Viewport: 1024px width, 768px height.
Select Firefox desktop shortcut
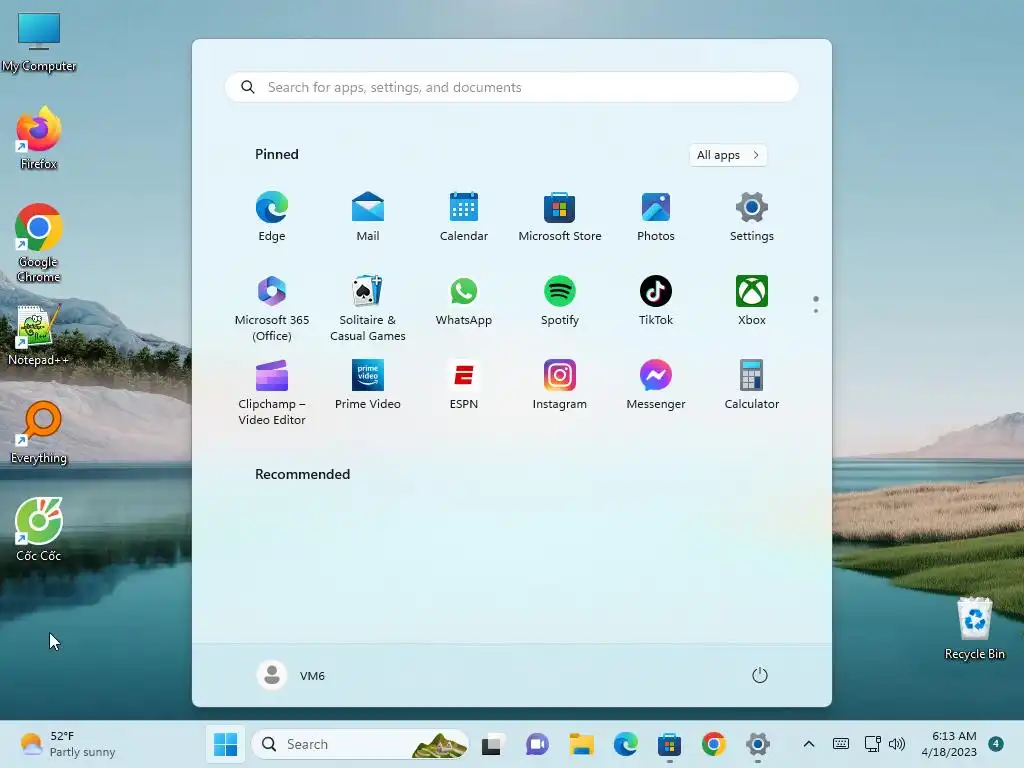(39, 138)
